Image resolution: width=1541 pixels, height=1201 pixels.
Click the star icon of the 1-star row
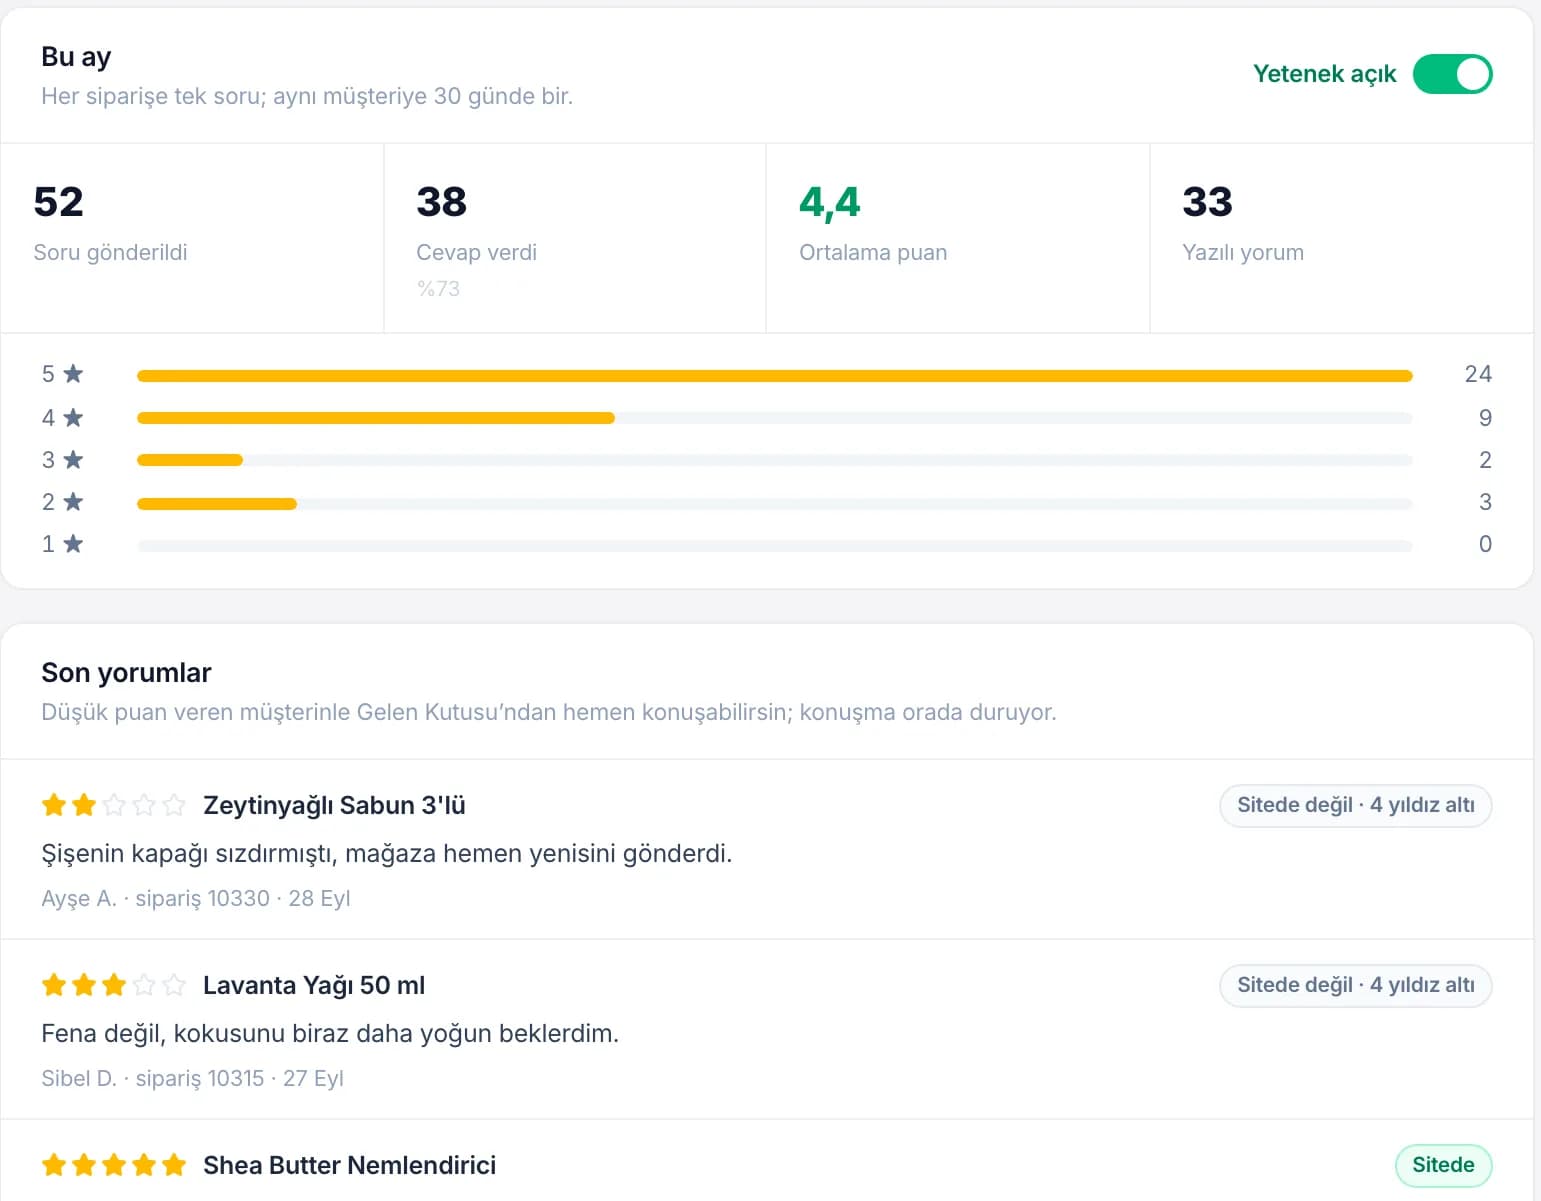73,544
